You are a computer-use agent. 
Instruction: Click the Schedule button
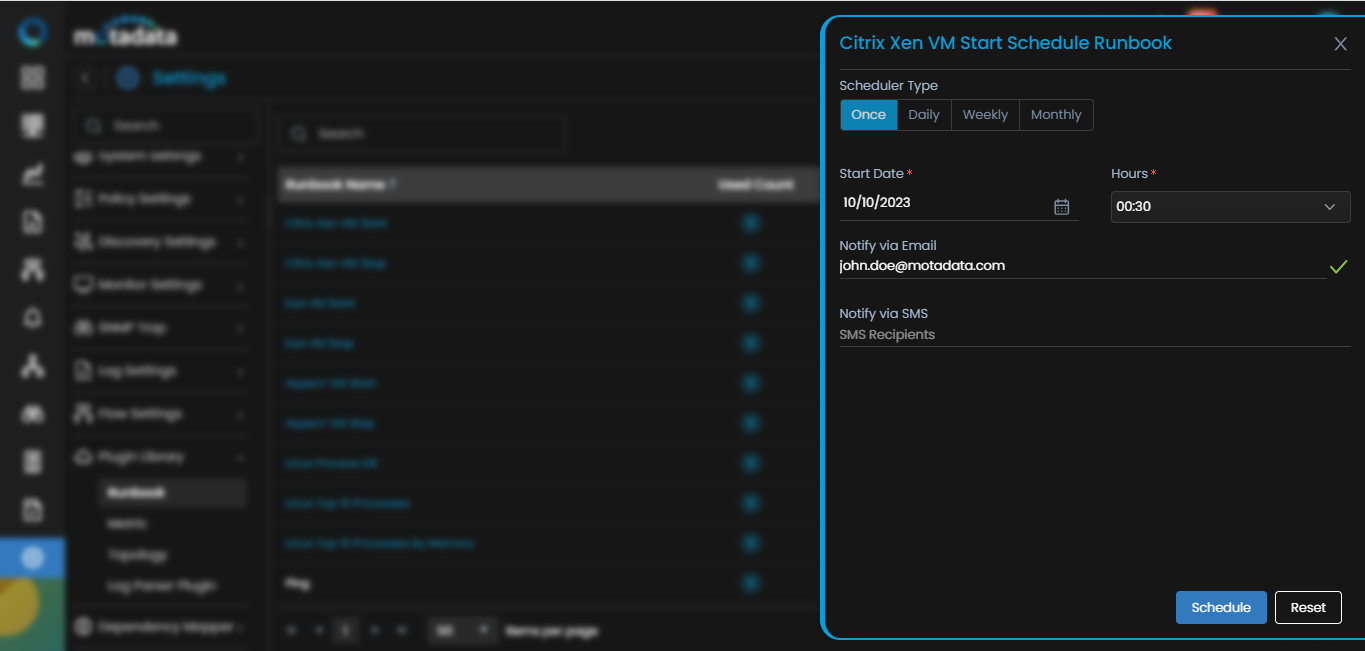(1221, 607)
